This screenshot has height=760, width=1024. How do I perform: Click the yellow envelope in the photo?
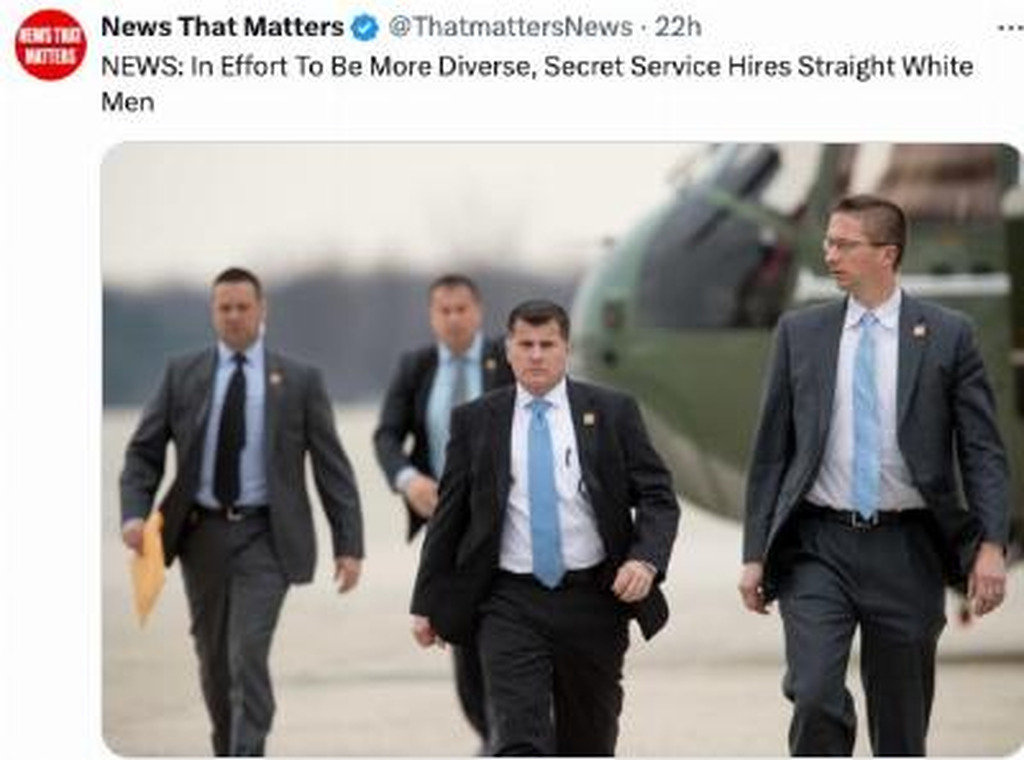[148, 567]
